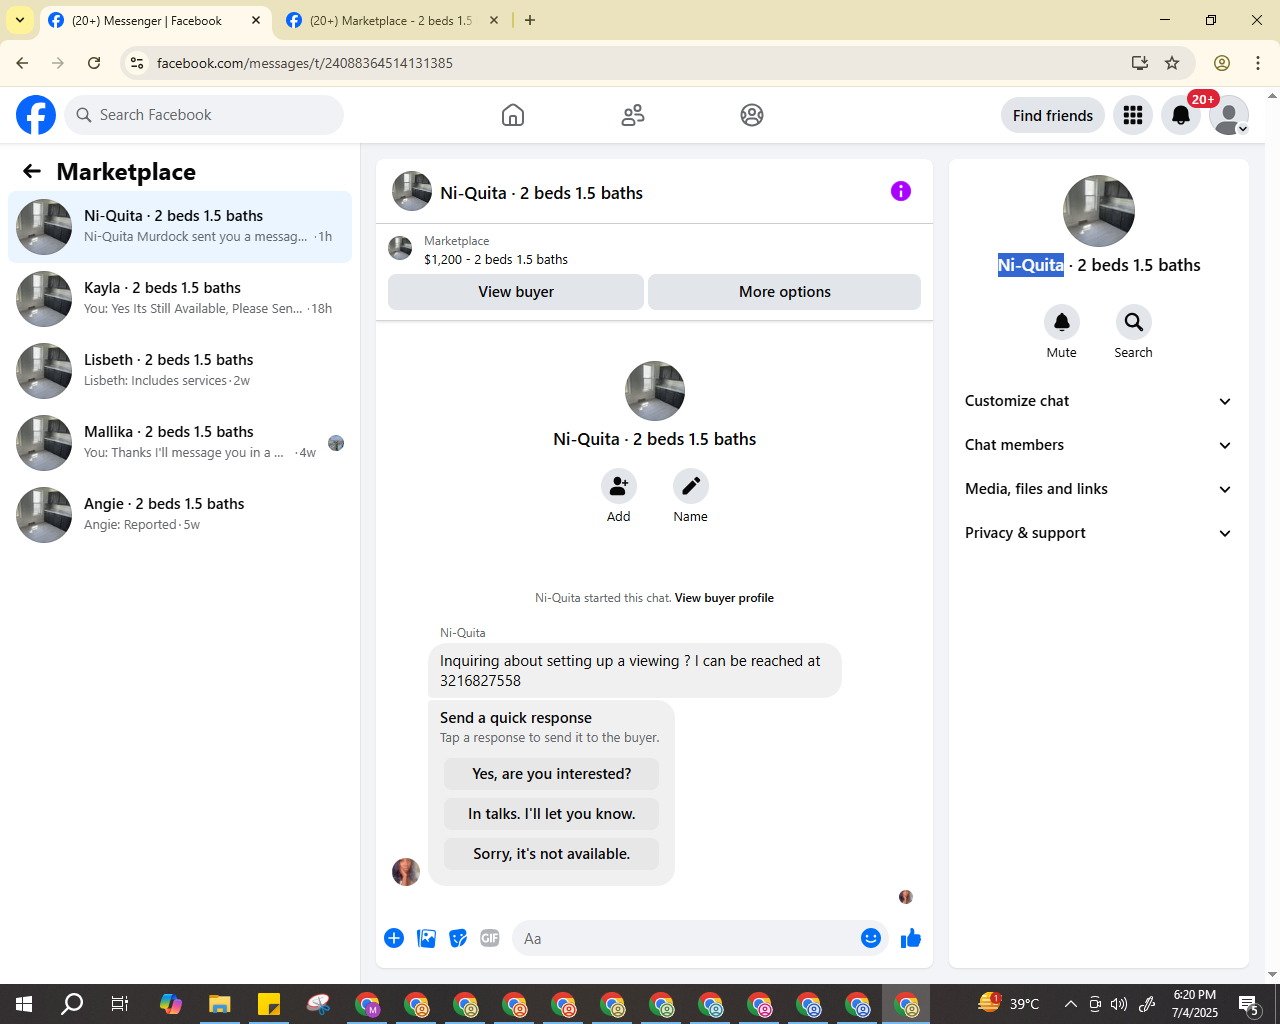Mute the conversation with bell icon
Viewport: 1280px width, 1024px height.
(x=1062, y=322)
